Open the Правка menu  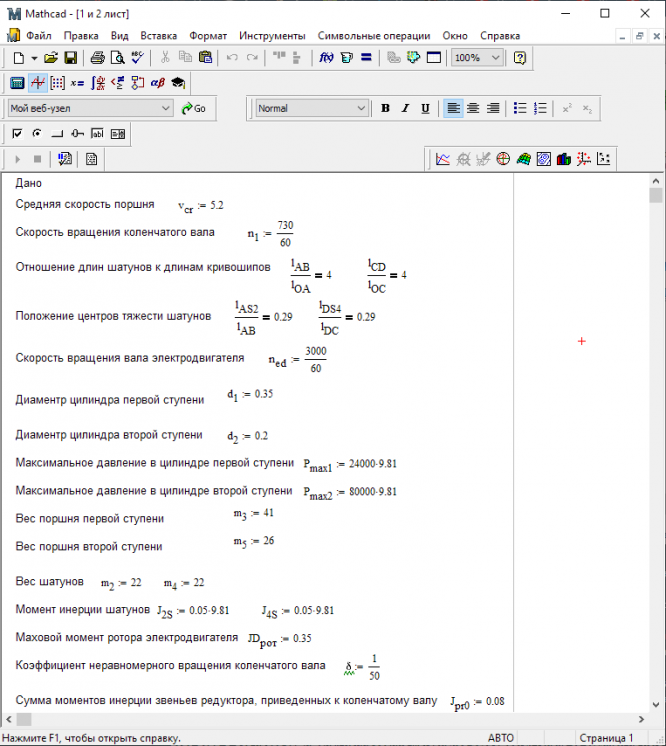pyautogui.click(x=81, y=36)
